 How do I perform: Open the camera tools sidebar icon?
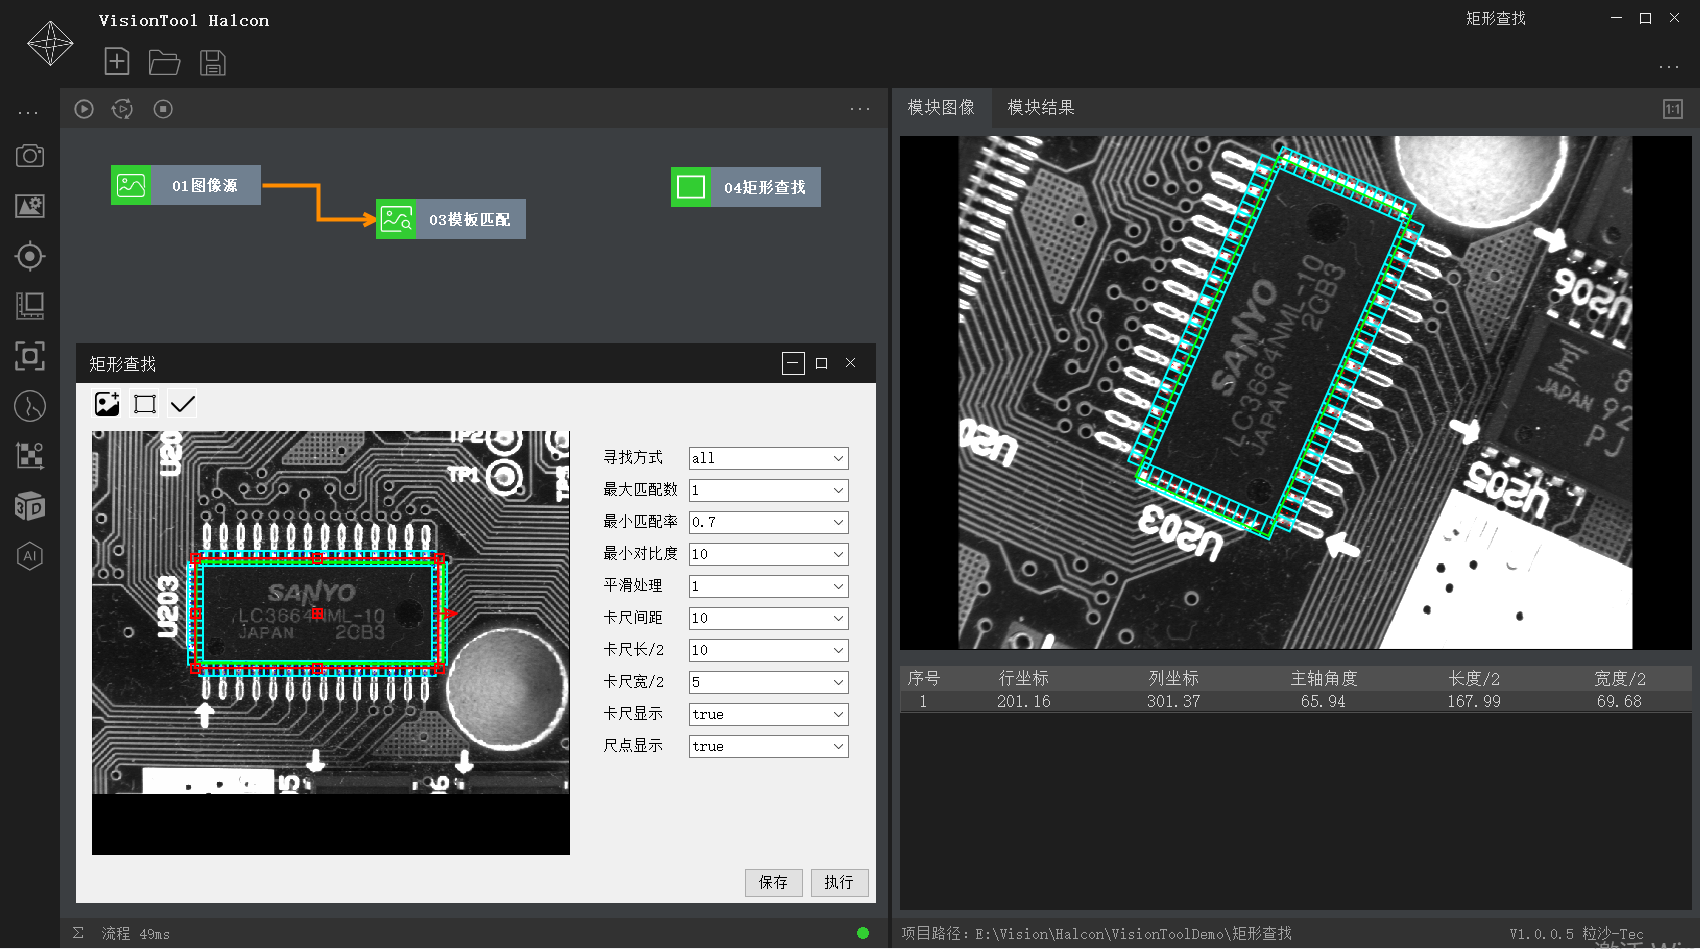[x=30, y=156]
